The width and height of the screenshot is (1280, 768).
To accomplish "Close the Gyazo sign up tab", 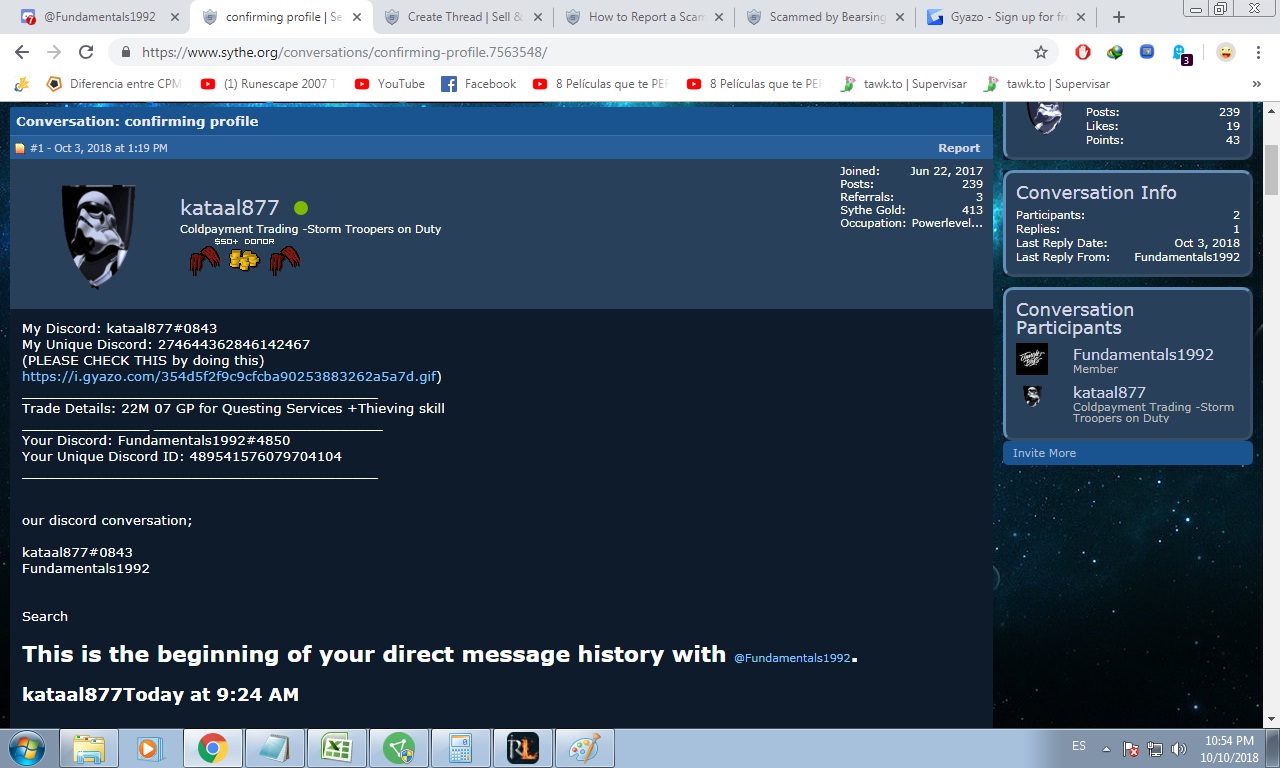I will pos(1081,17).
